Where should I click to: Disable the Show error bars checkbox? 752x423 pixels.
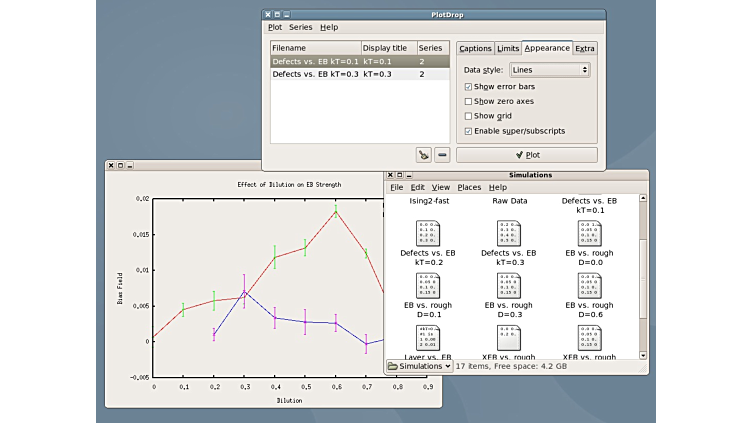[x=469, y=86]
